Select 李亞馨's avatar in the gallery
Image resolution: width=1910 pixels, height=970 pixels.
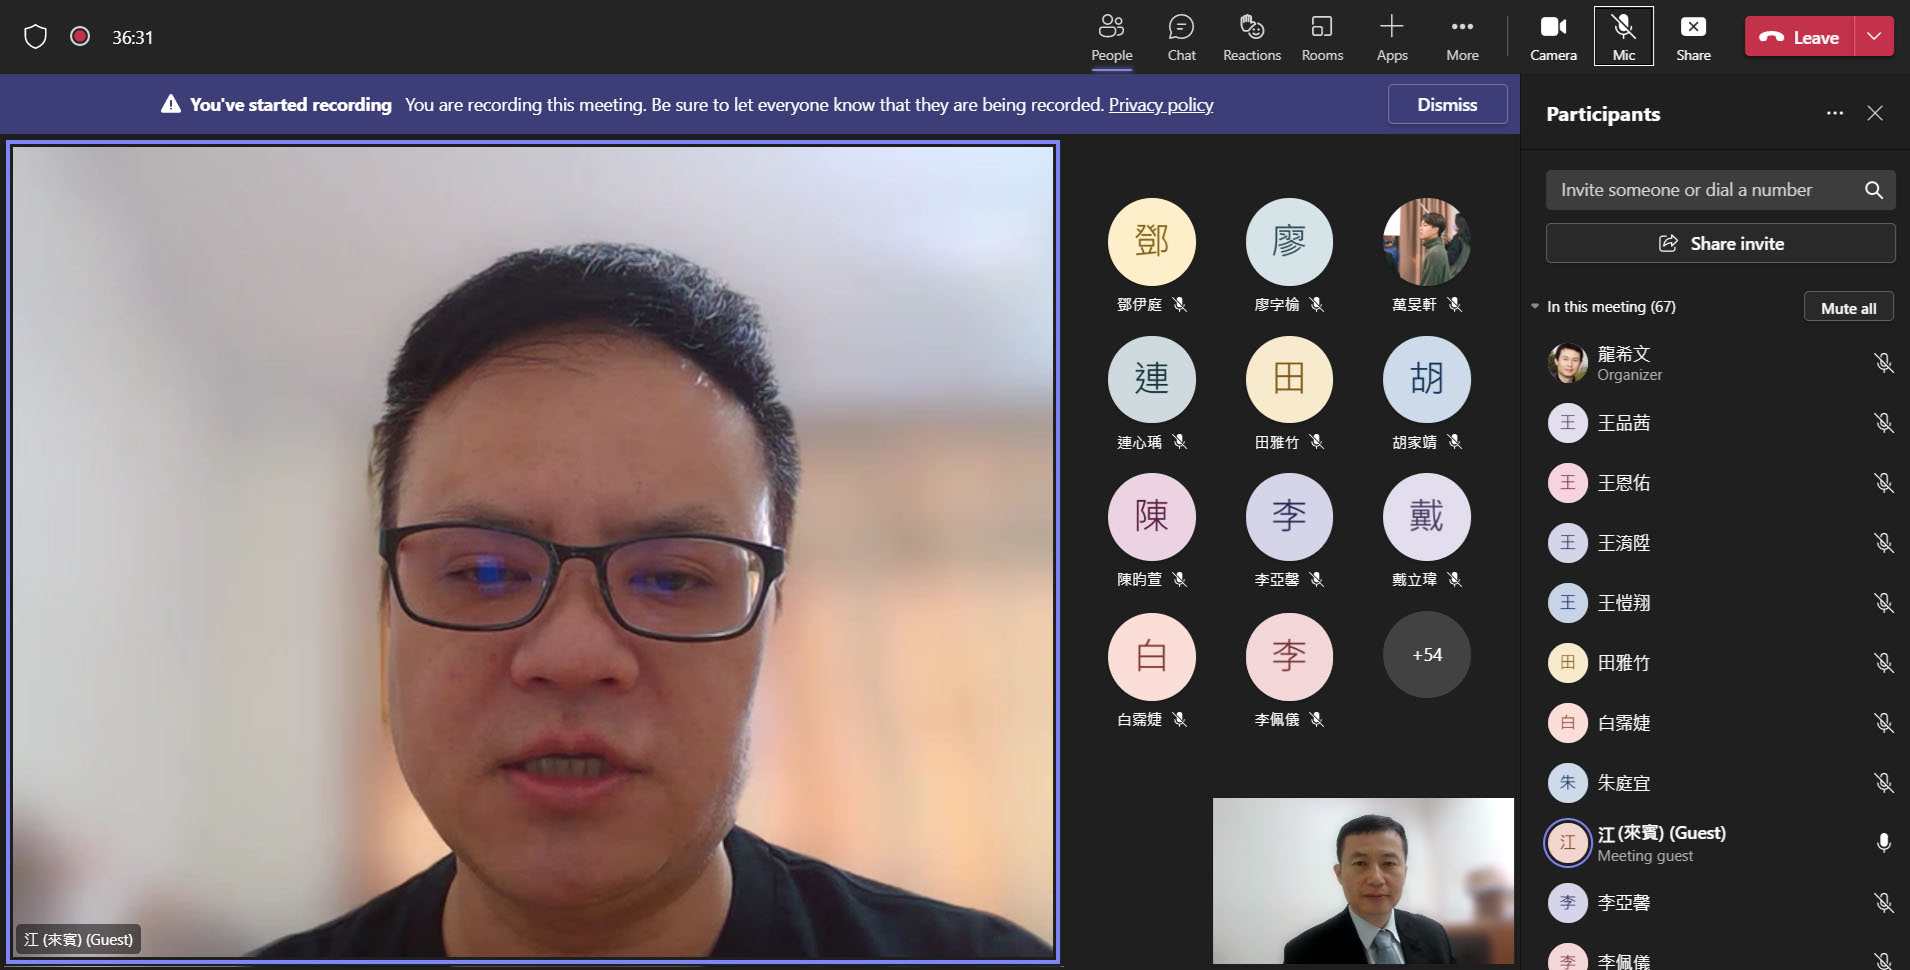pos(1289,517)
